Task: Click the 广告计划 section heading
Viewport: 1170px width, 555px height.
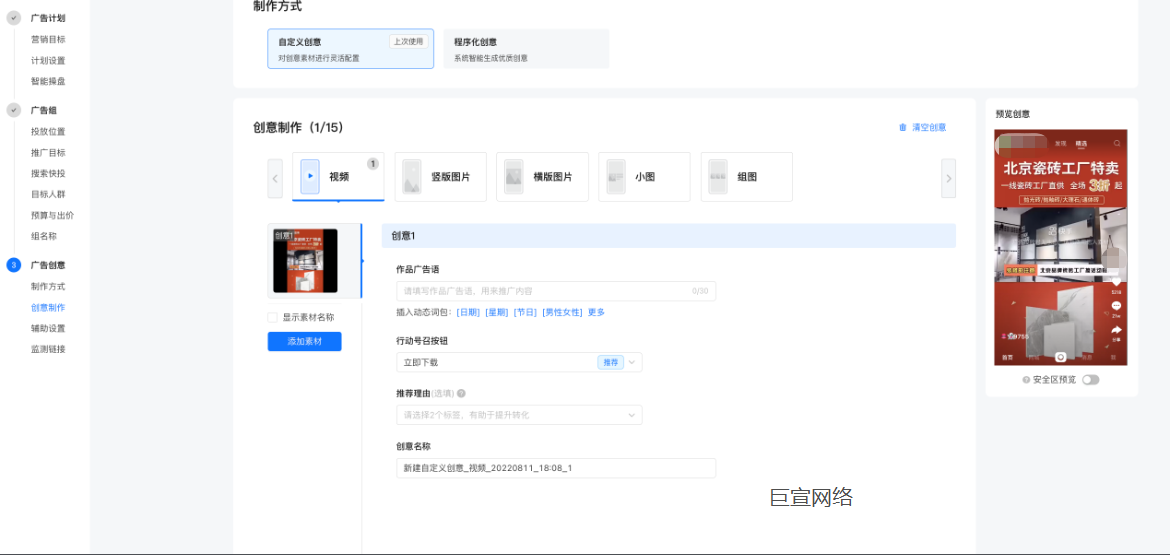Action: pyautogui.click(x=48, y=18)
